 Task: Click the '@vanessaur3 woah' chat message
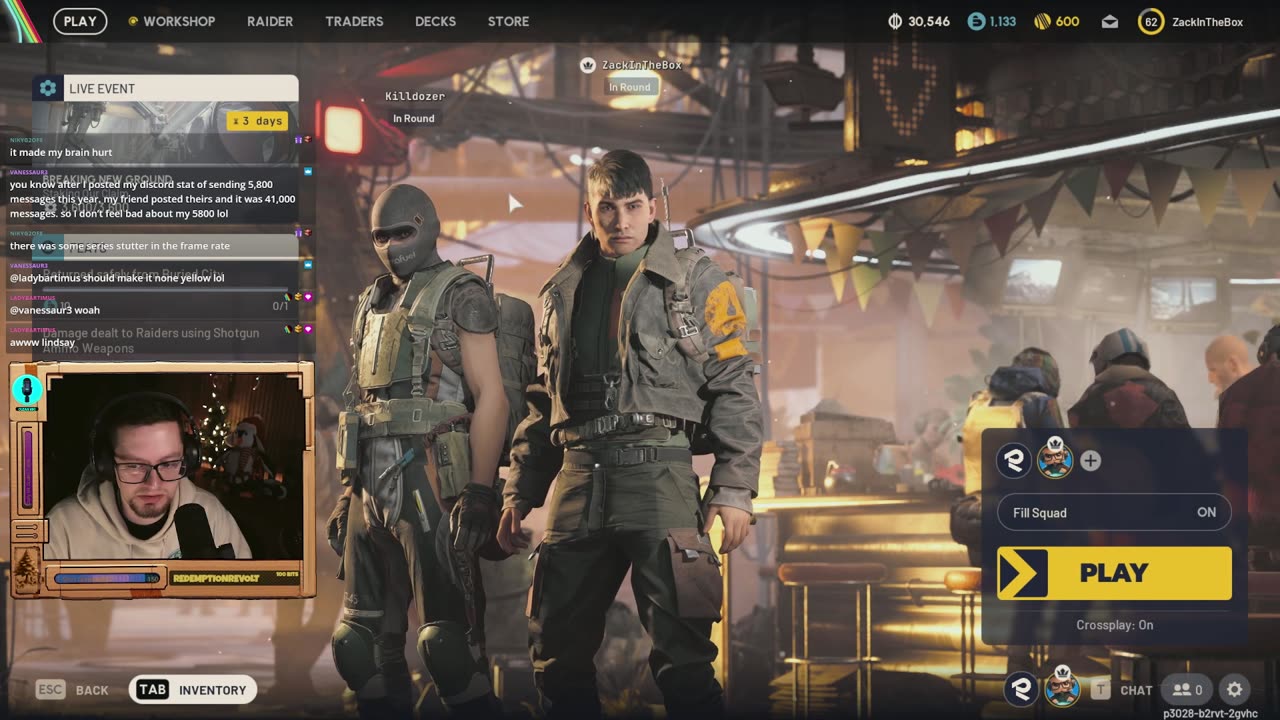(55, 310)
